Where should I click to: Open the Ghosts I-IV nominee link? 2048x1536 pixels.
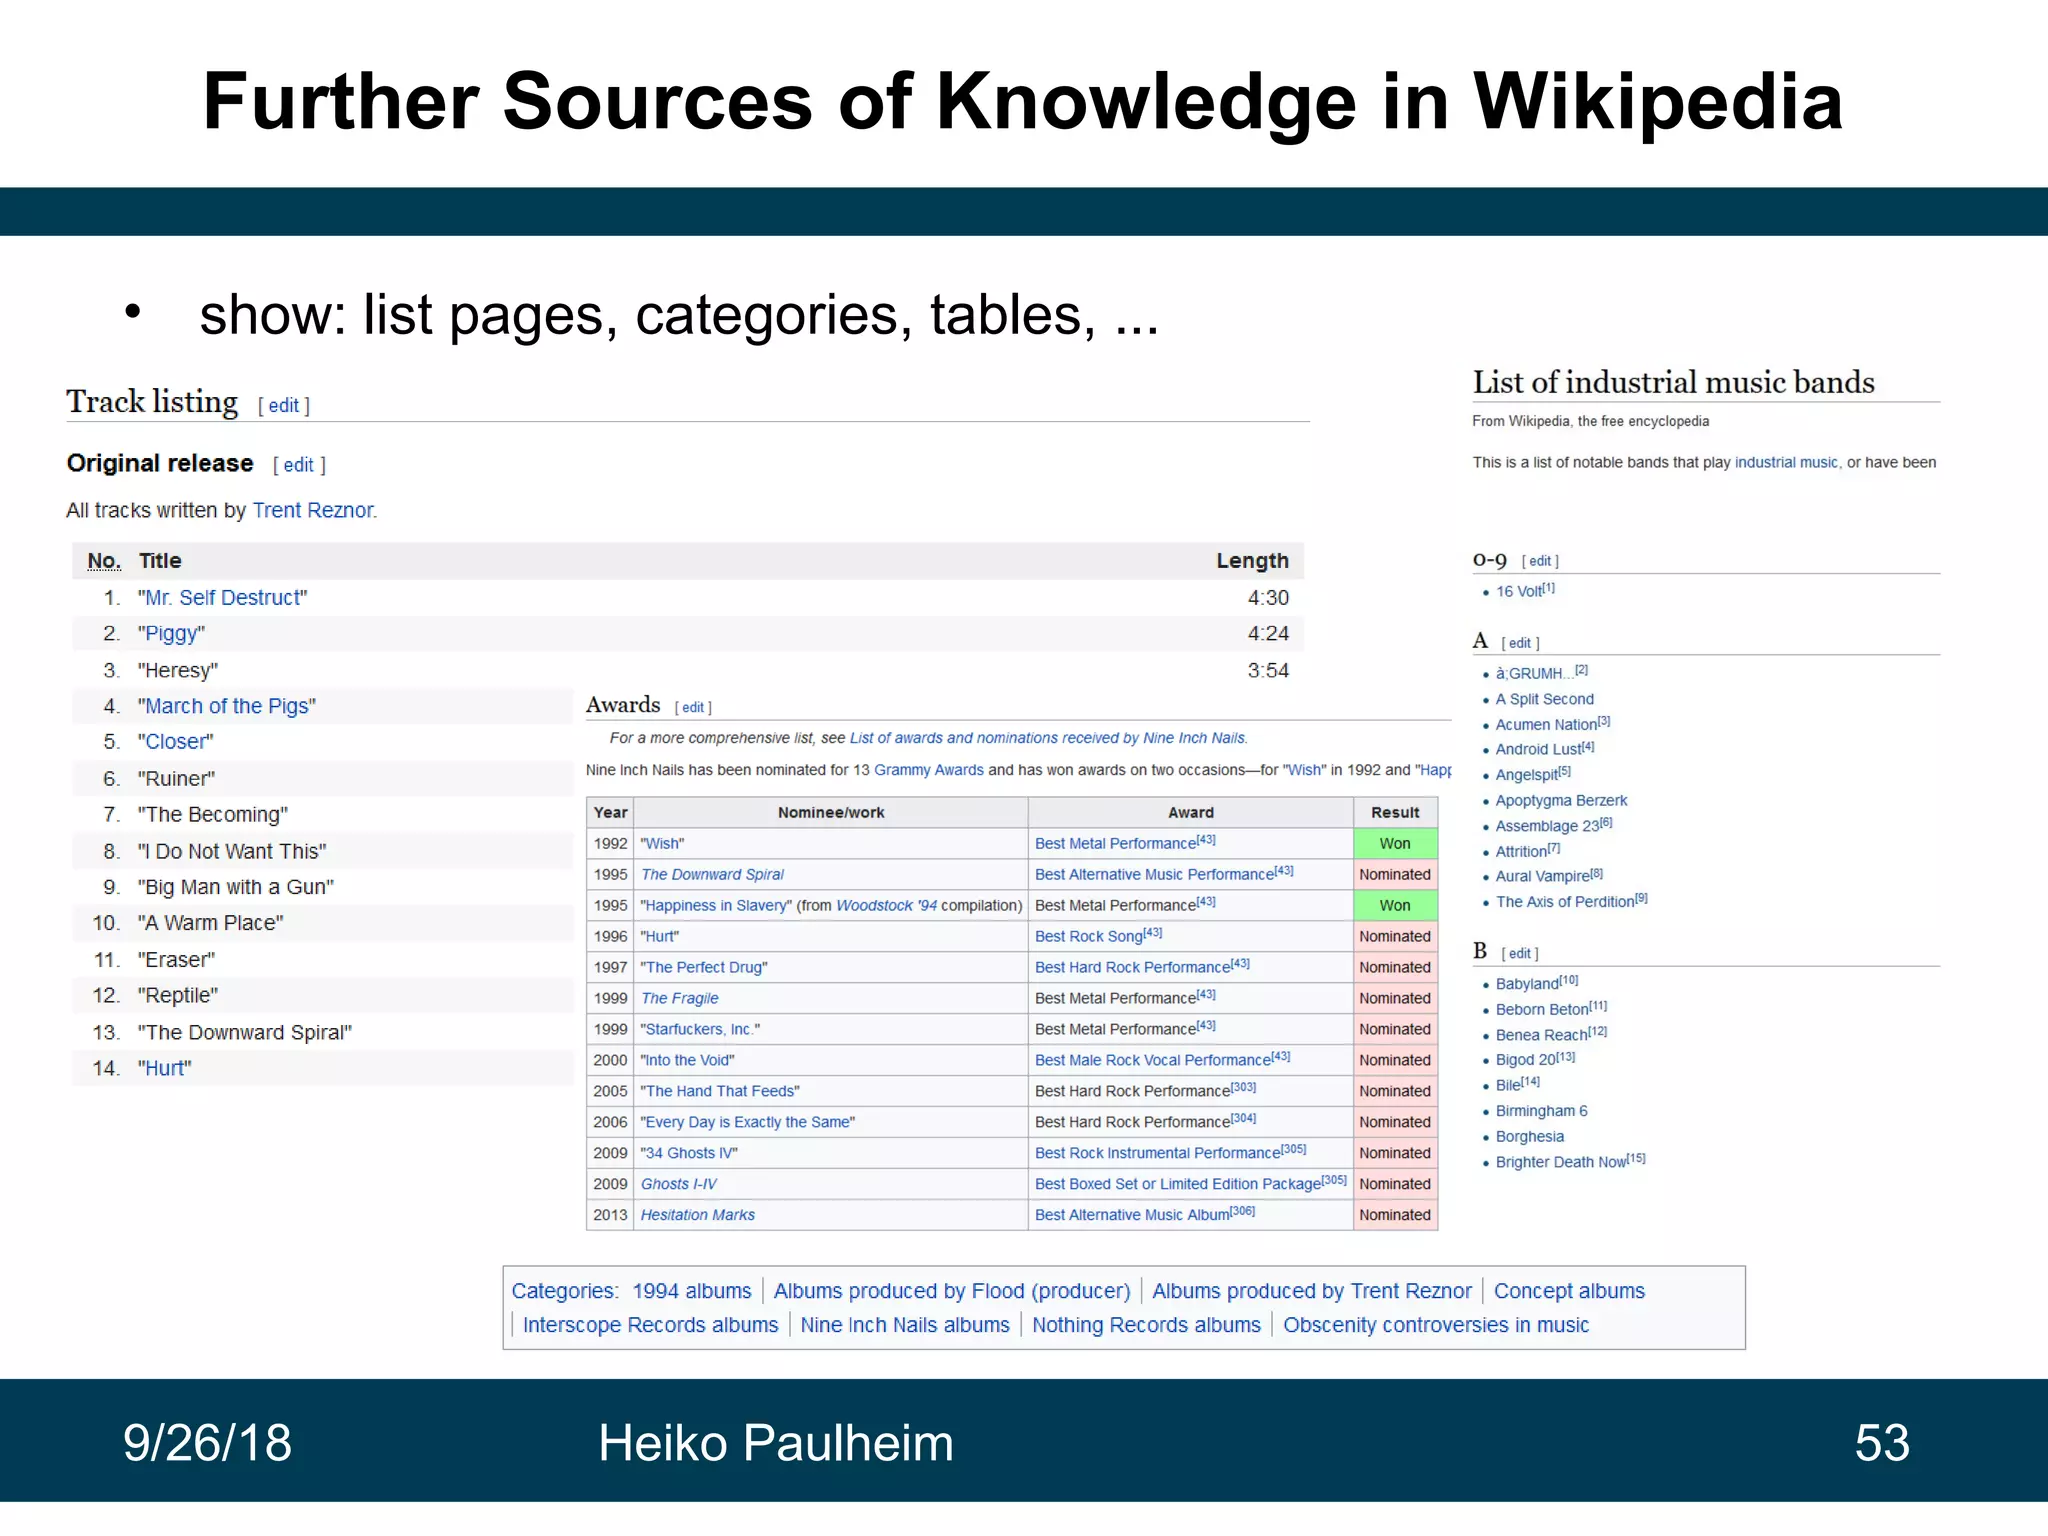(x=679, y=1185)
